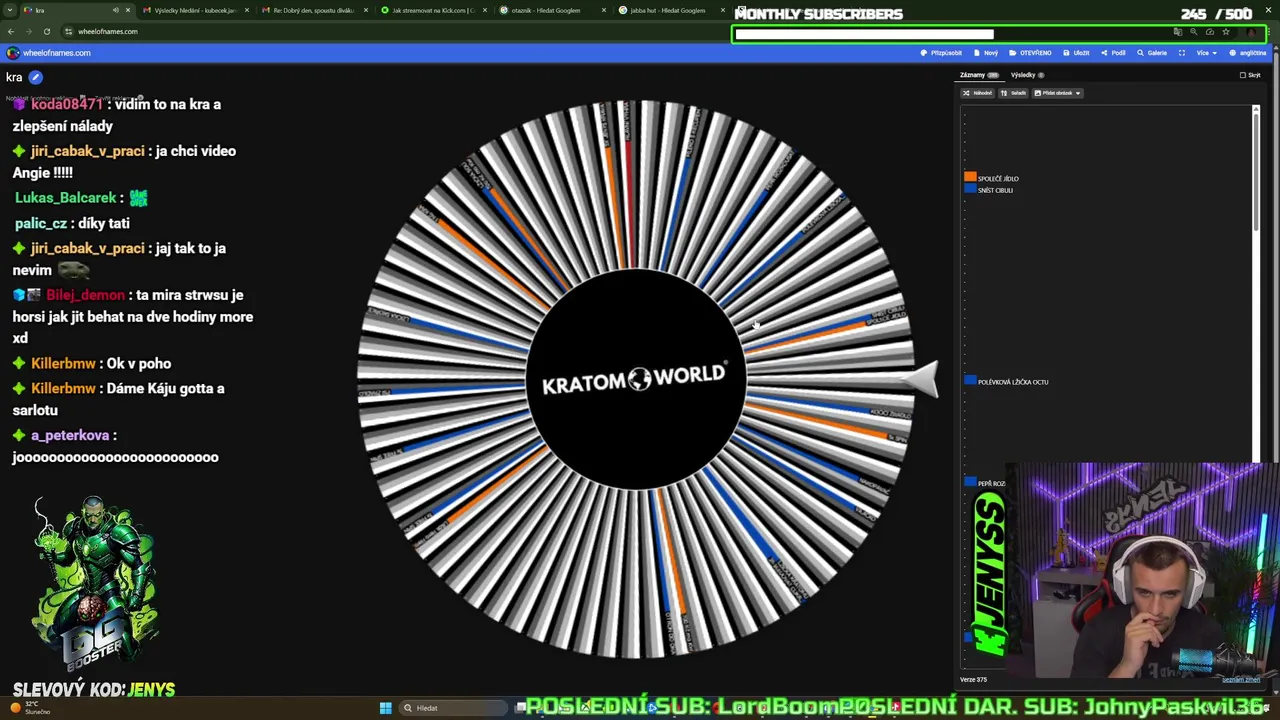Save the wheel with Uložit

1076,53
